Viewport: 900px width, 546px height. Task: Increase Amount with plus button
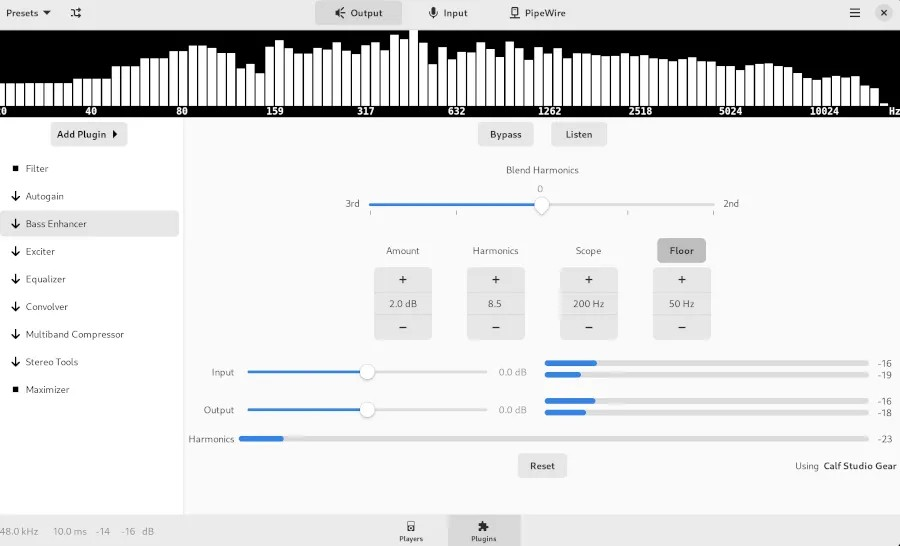[403, 280]
